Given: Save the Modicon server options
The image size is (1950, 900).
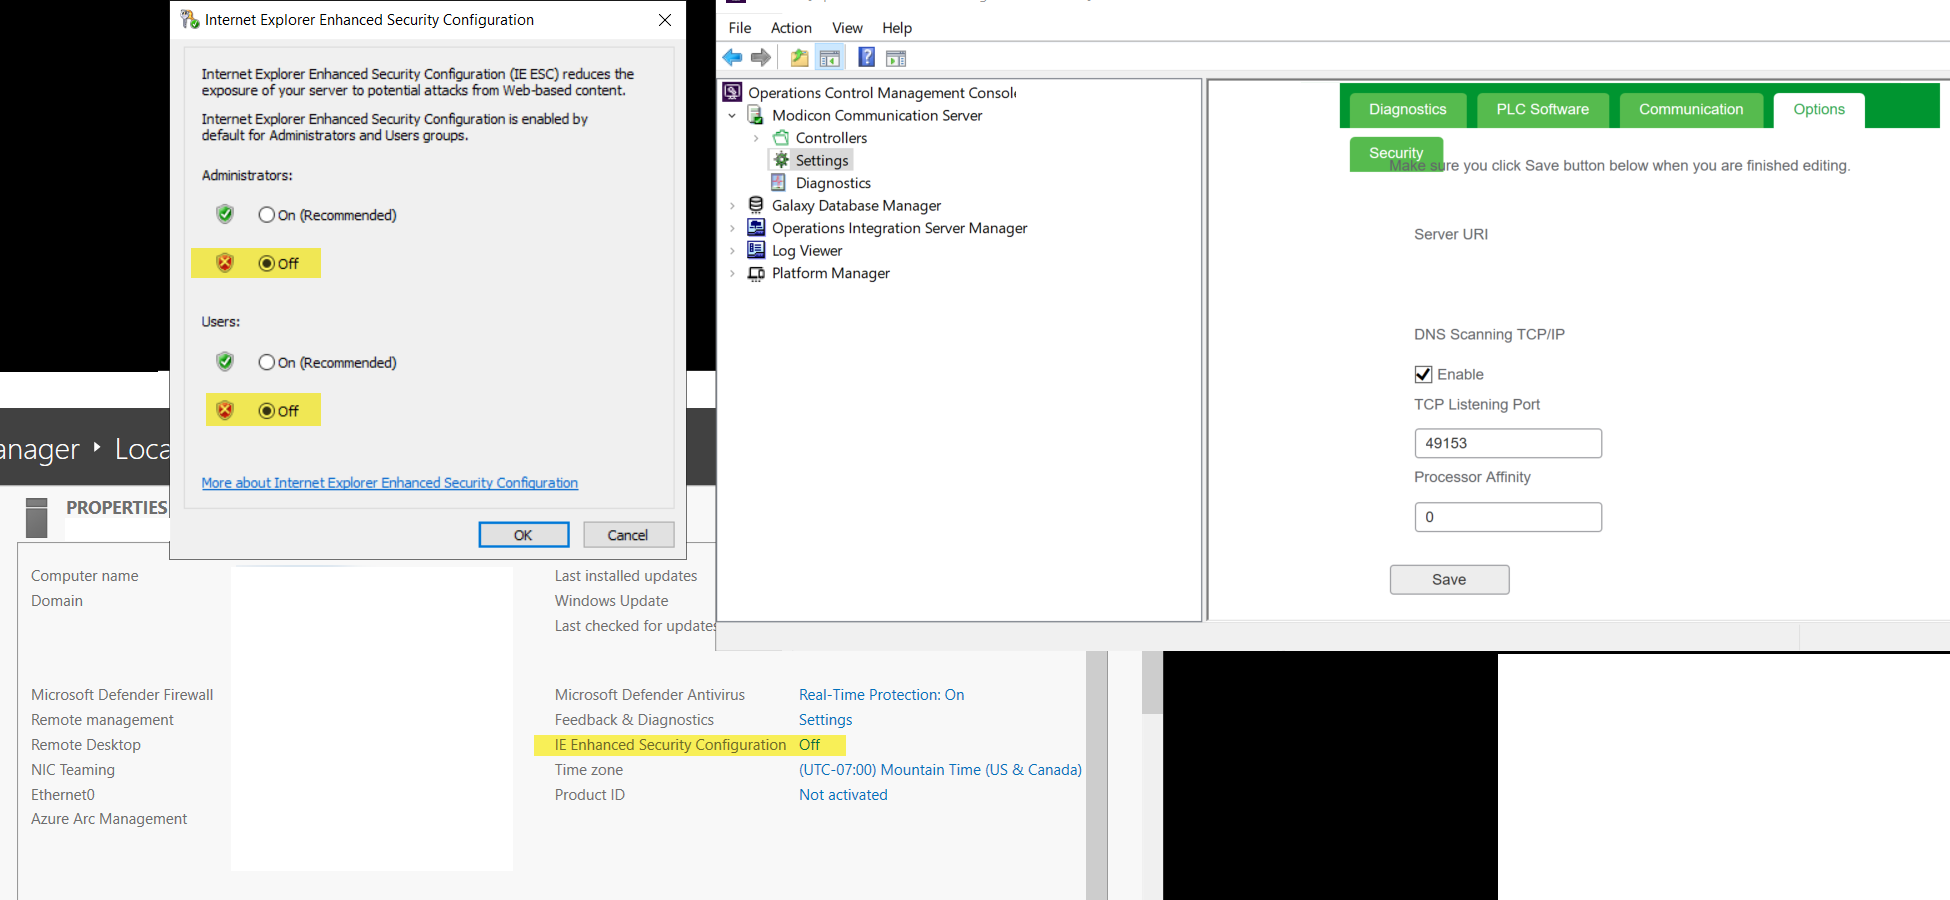Looking at the screenshot, I should [1449, 580].
